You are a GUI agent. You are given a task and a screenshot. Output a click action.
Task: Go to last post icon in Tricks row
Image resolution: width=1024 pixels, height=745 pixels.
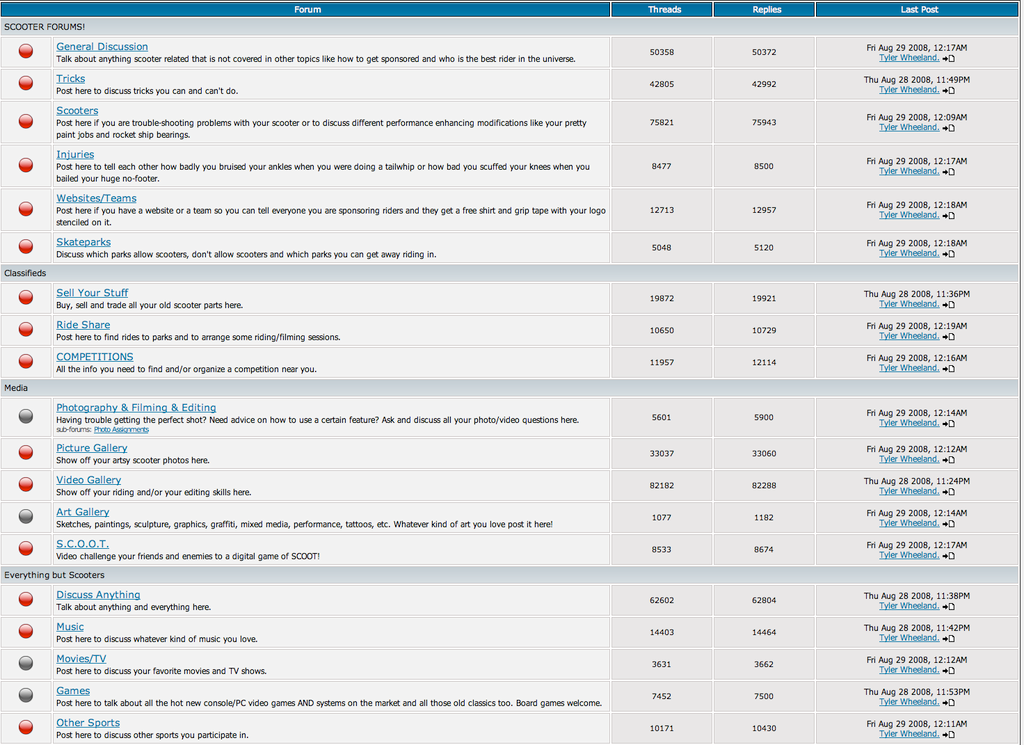pos(948,90)
